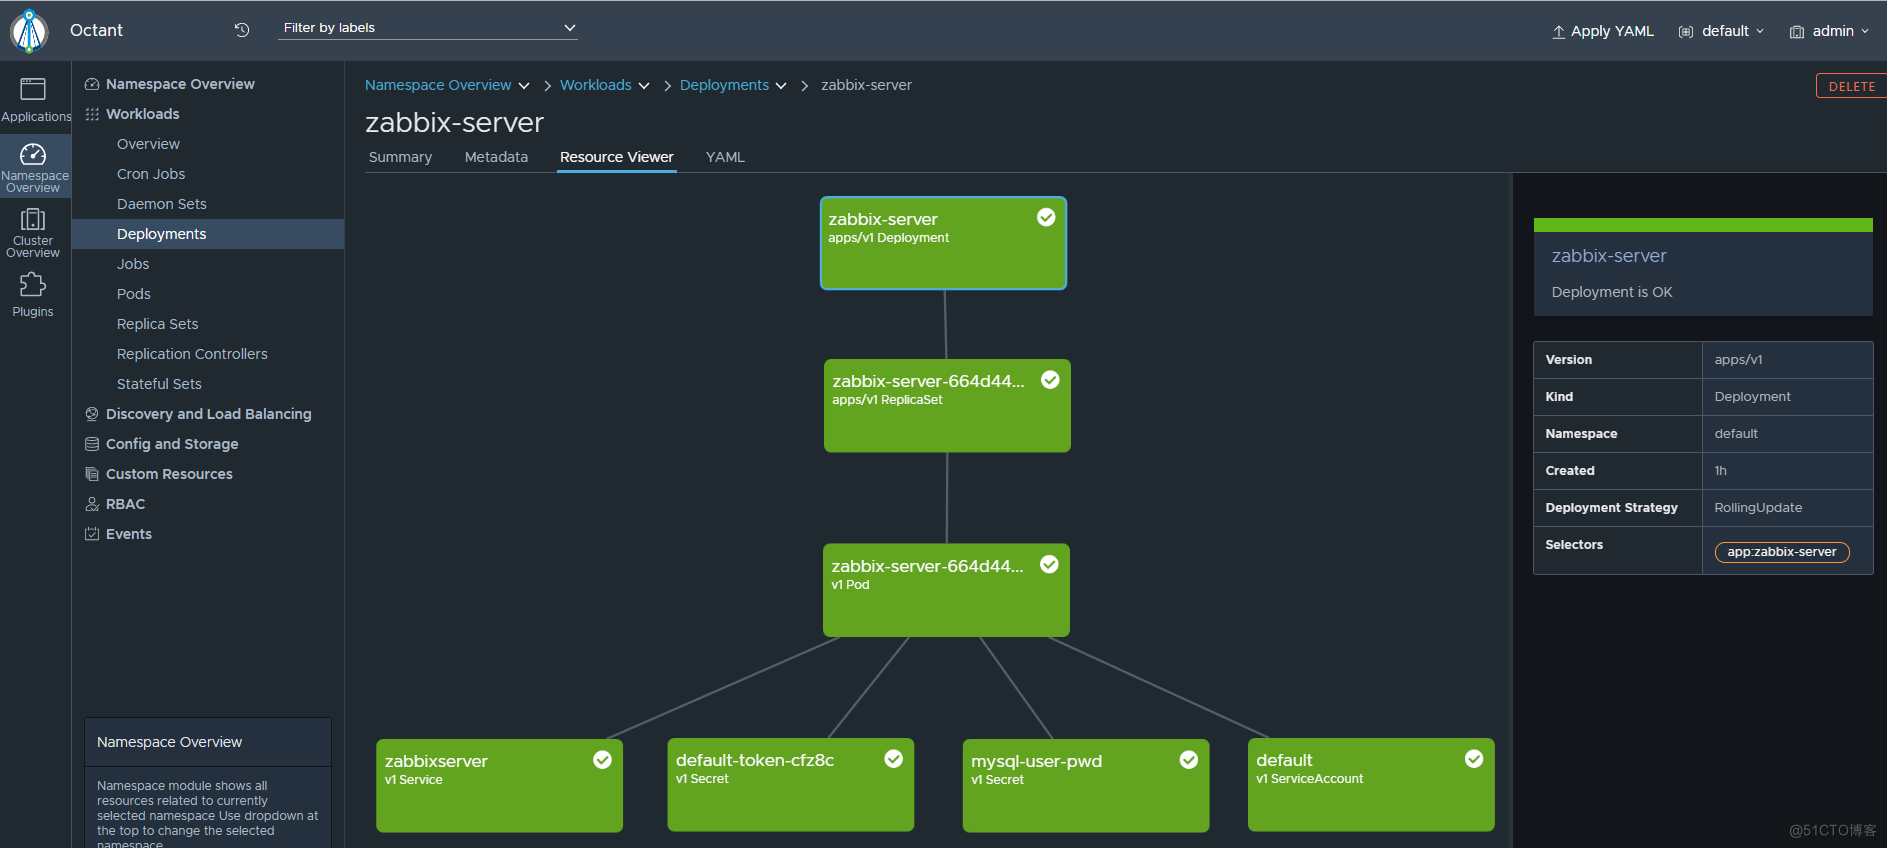Switch to the Metadata tab

click(496, 157)
